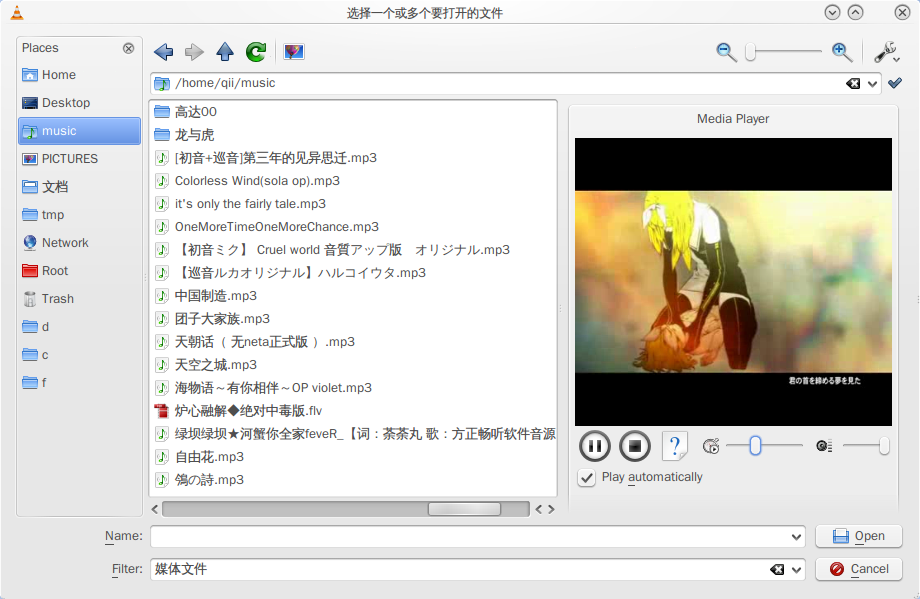The height and width of the screenshot is (599, 920).
Task: Expand the Filter dropdown list
Action: (796, 570)
